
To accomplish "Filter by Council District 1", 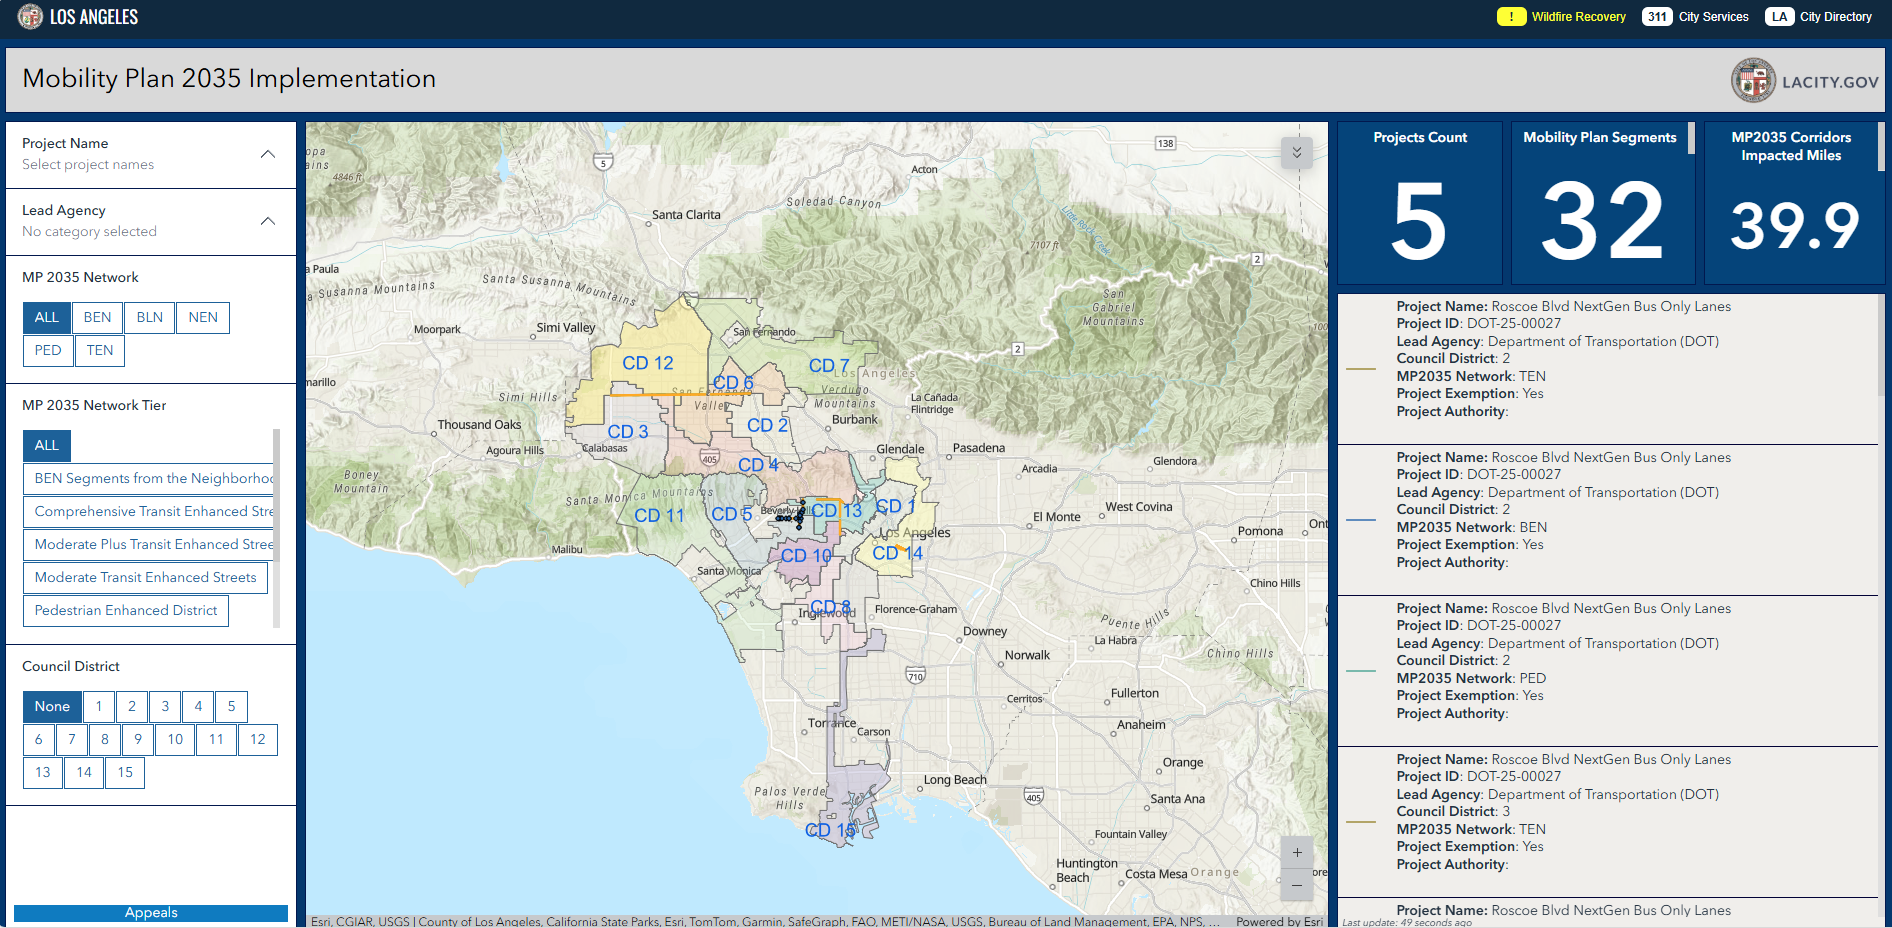I will 99,707.
